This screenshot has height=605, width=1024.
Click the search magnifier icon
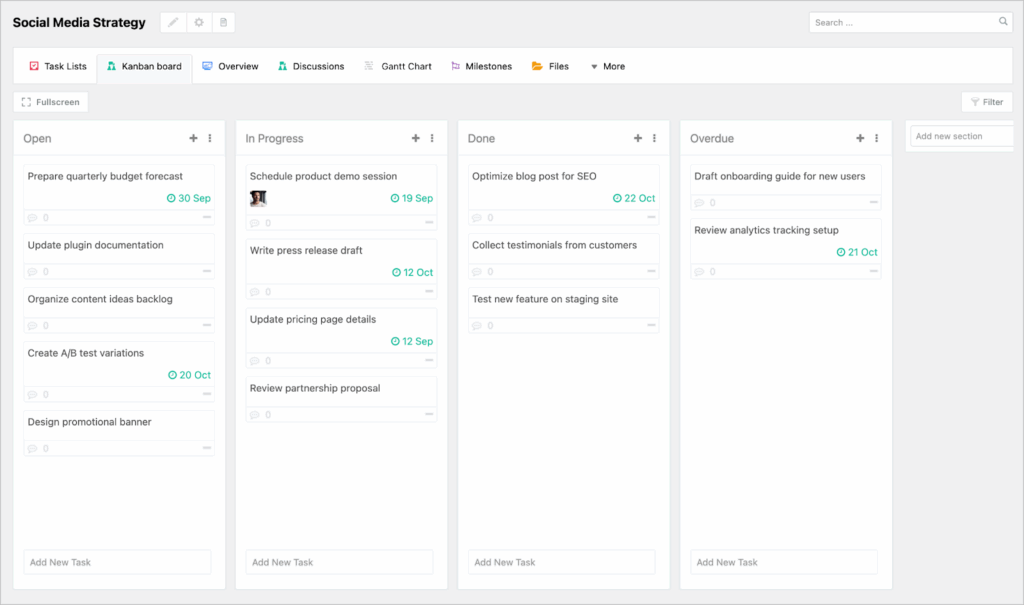pos(1003,21)
